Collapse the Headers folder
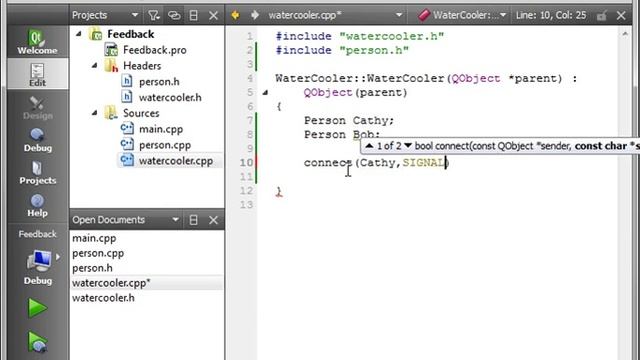This screenshot has width=640, height=360. [94, 66]
